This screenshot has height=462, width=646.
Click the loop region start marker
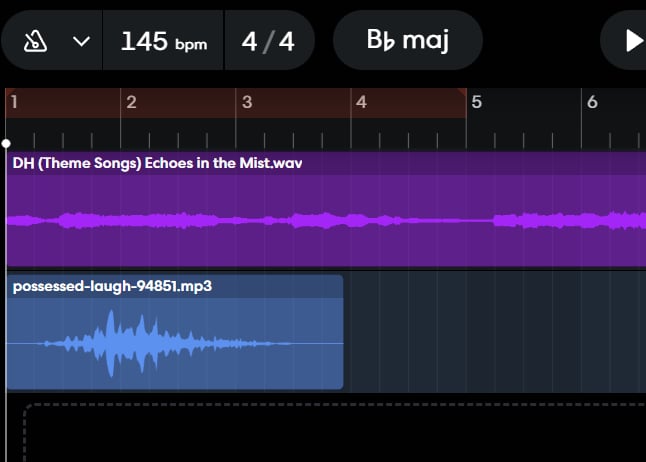click(x=10, y=92)
